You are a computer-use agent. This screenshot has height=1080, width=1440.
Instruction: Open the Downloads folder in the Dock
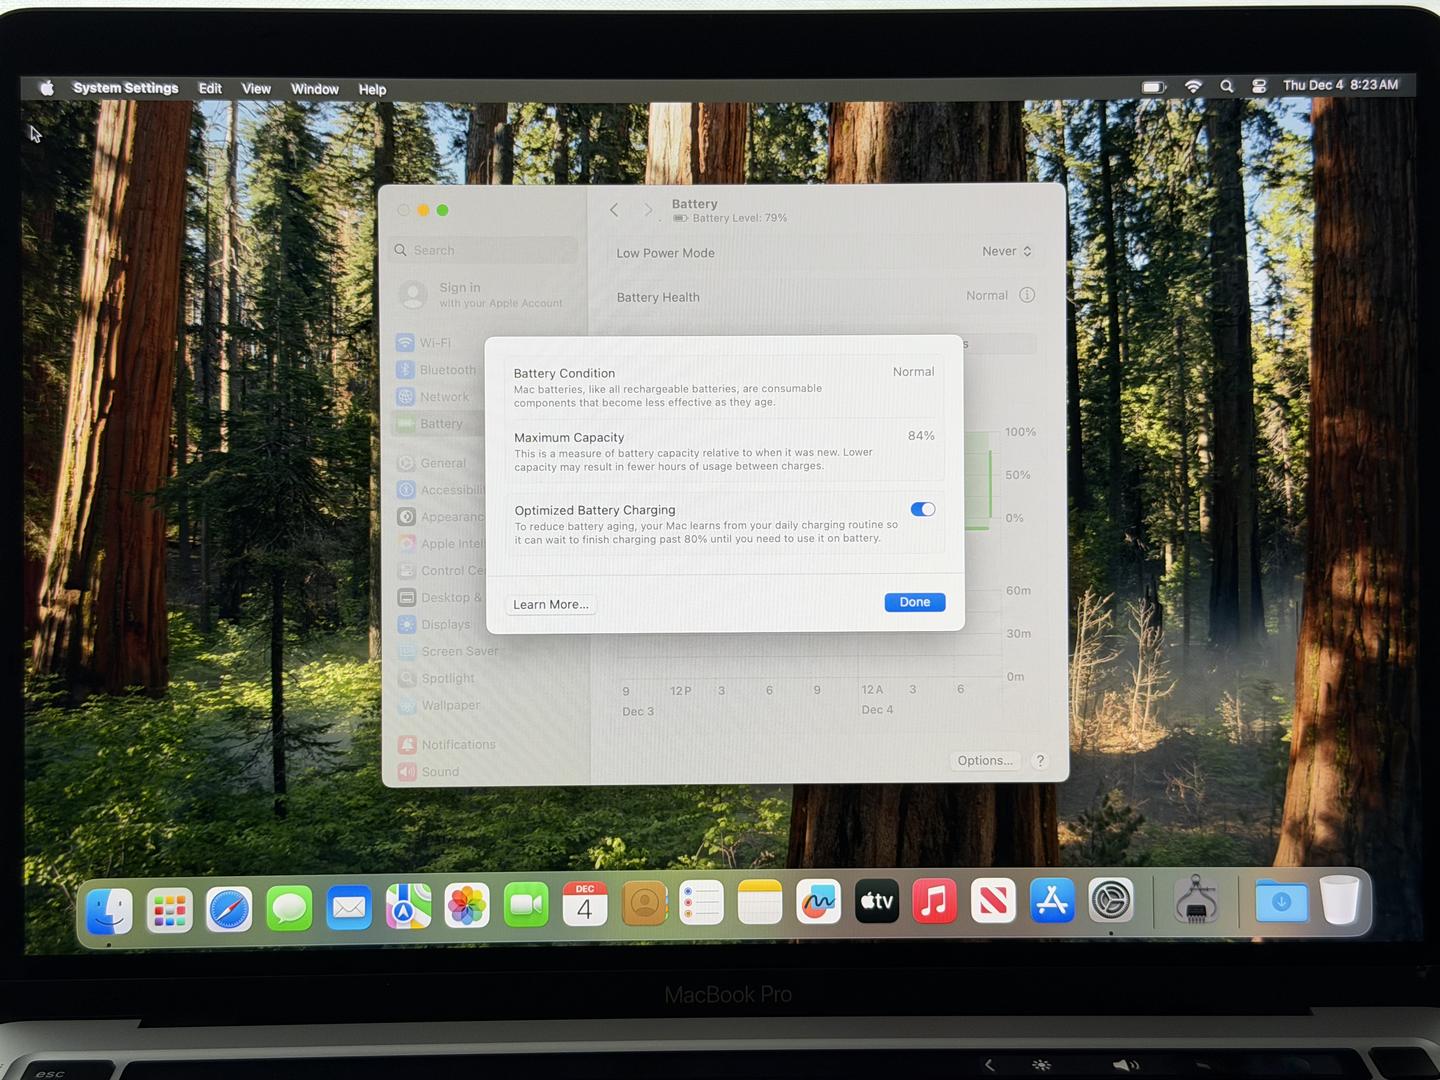[x=1281, y=901]
